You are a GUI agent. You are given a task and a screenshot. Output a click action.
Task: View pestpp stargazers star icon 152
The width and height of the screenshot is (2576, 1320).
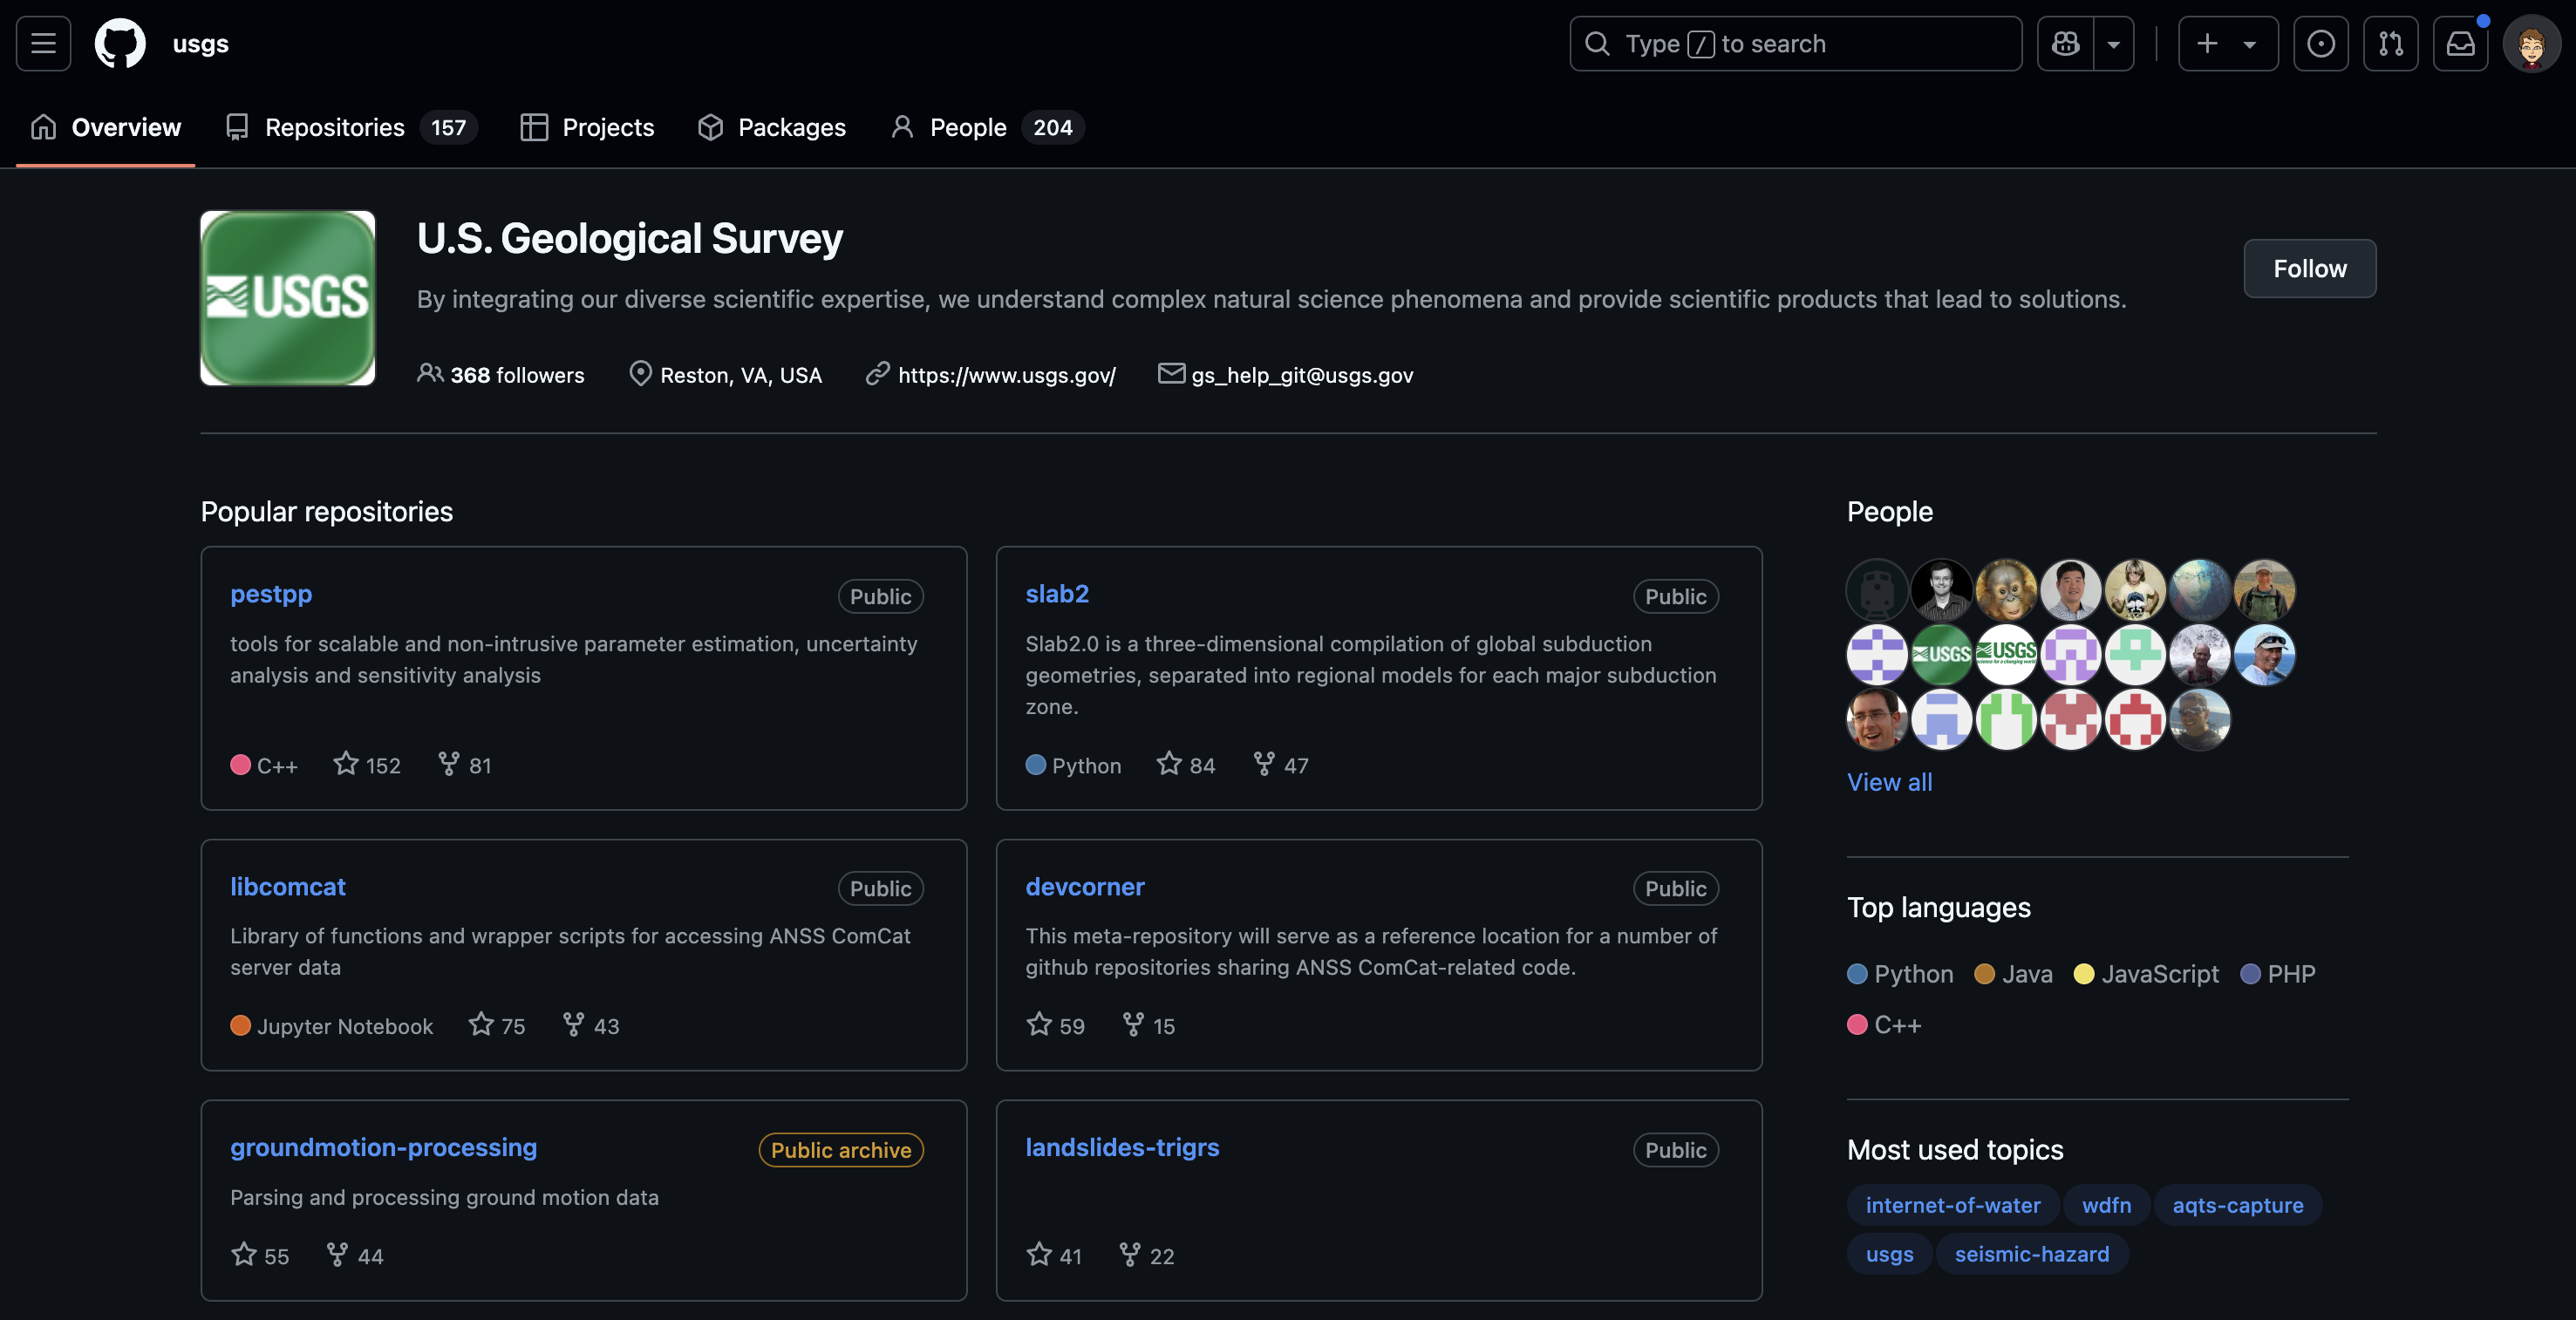367,765
